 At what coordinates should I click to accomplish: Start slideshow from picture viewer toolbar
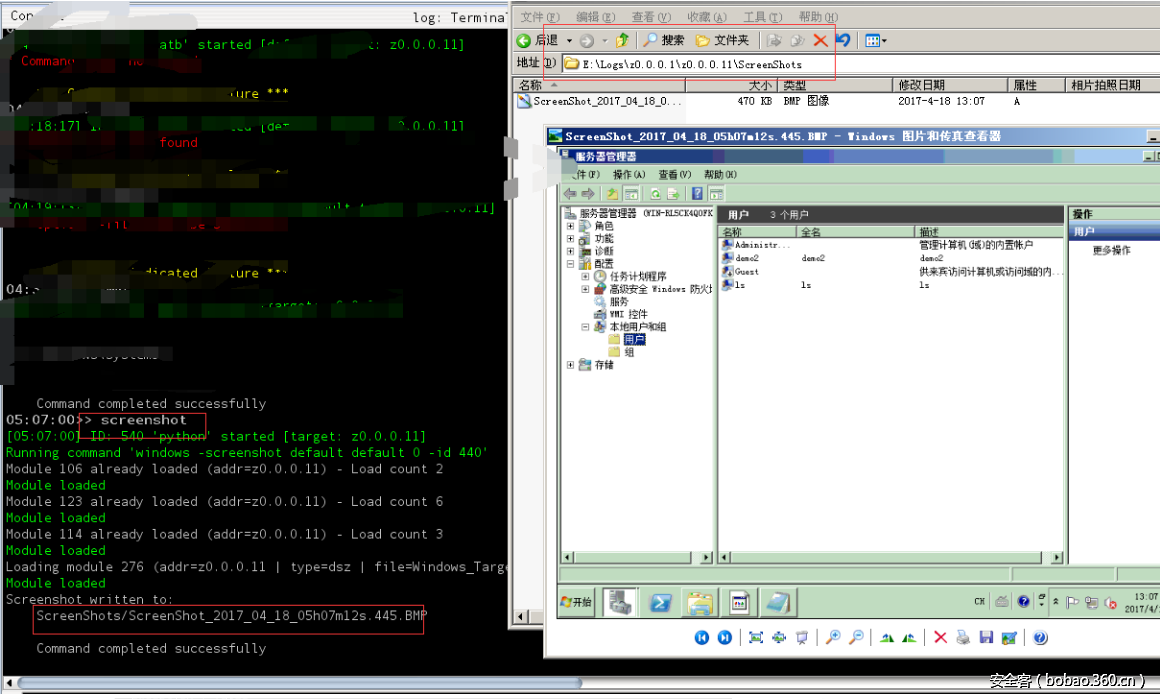pos(802,638)
